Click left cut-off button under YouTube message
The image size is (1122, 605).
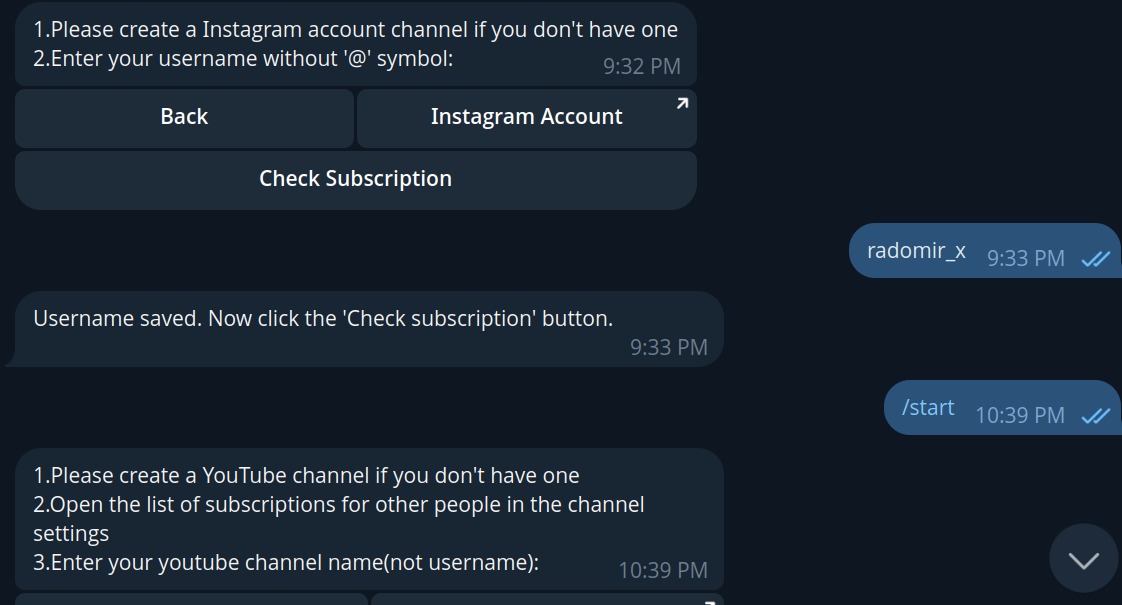(x=191, y=599)
